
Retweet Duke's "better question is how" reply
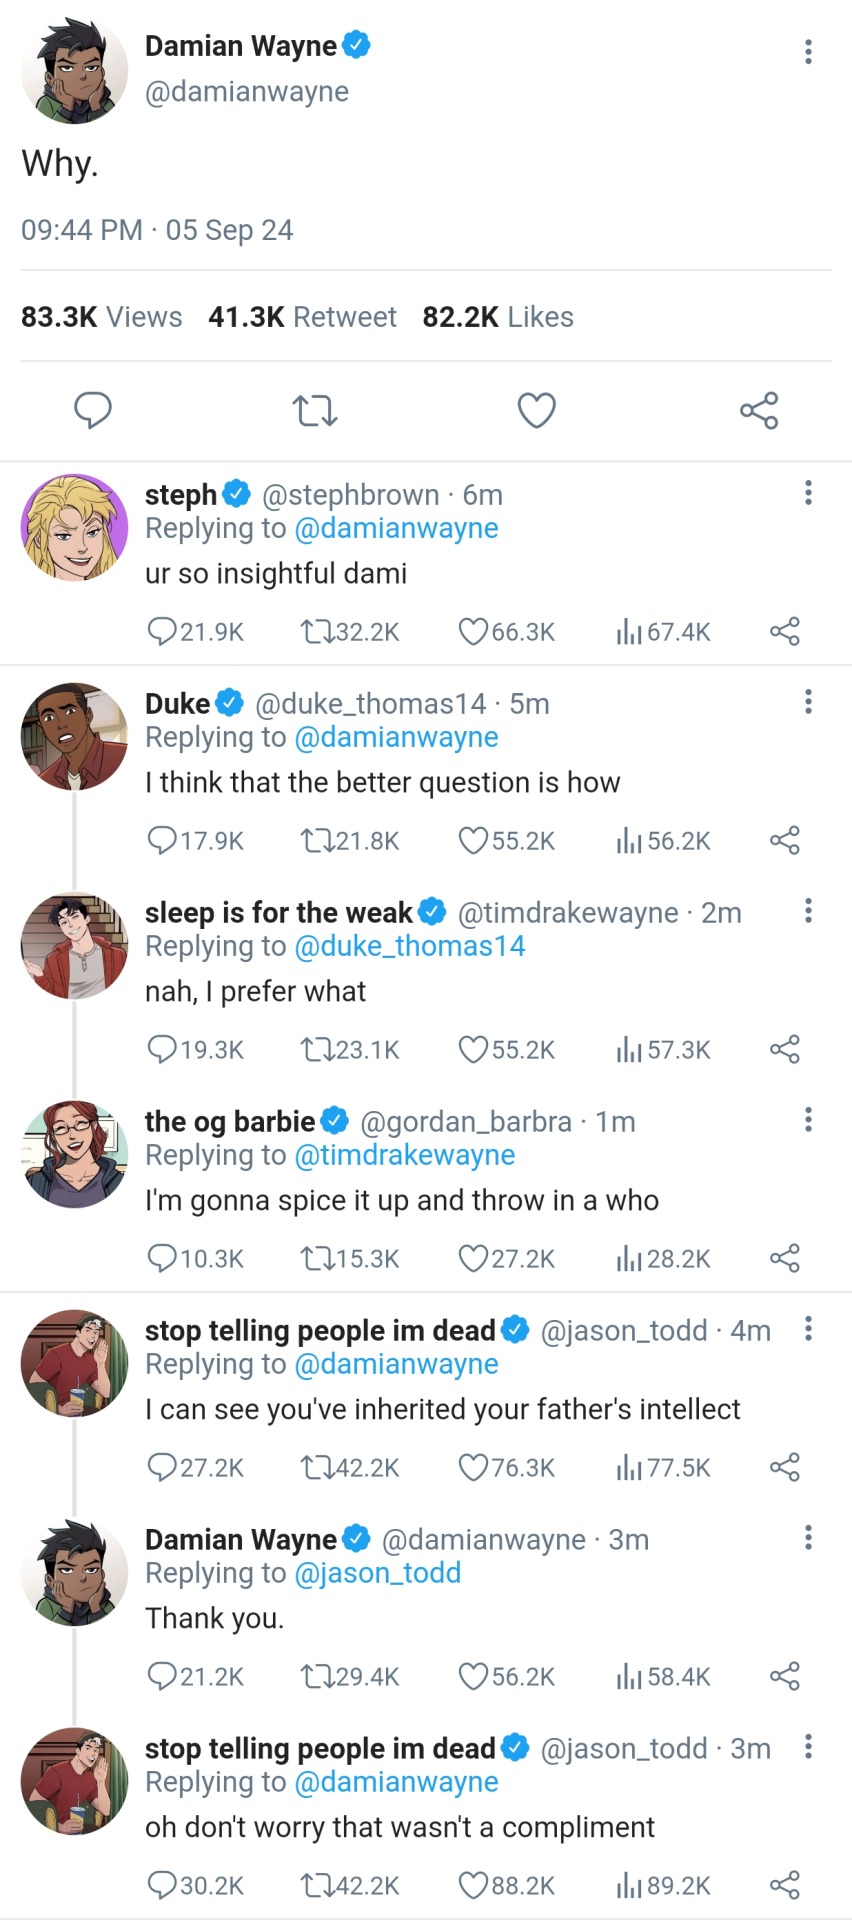pos(315,840)
